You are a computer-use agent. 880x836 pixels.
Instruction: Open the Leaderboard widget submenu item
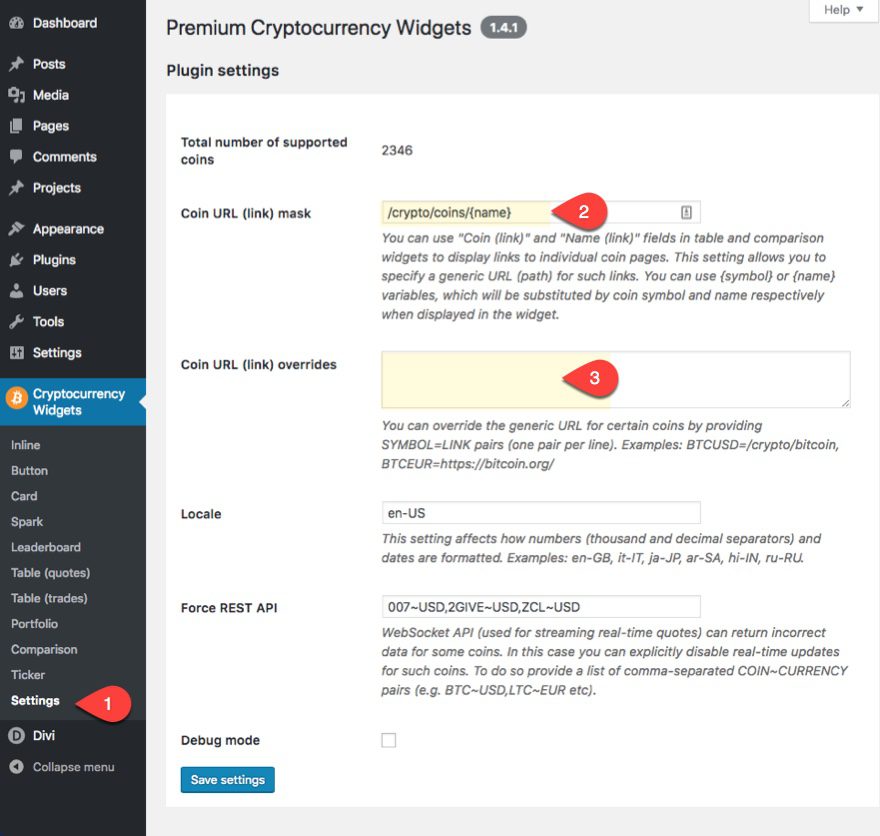coord(46,547)
